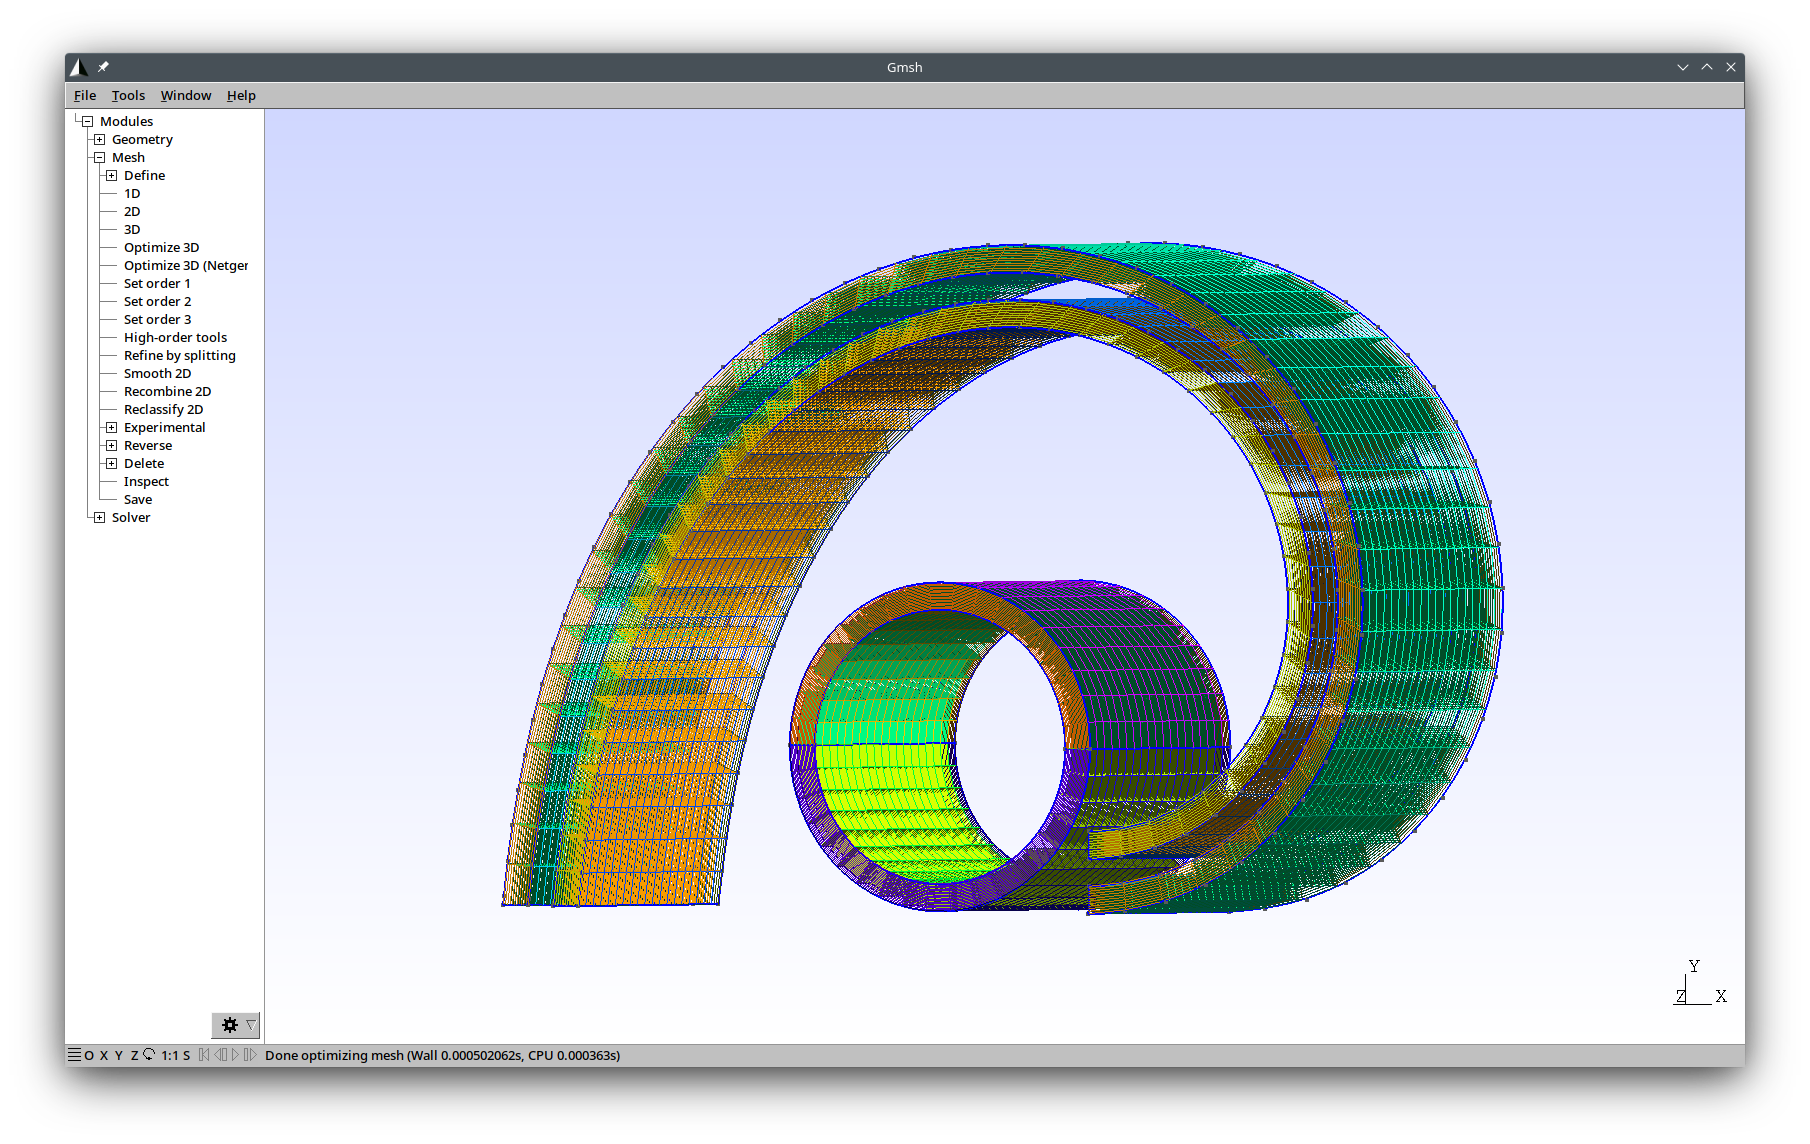This screenshot has width=1810, height=1144.
Task: Click the Geometry module label
Action: point(142,140)
